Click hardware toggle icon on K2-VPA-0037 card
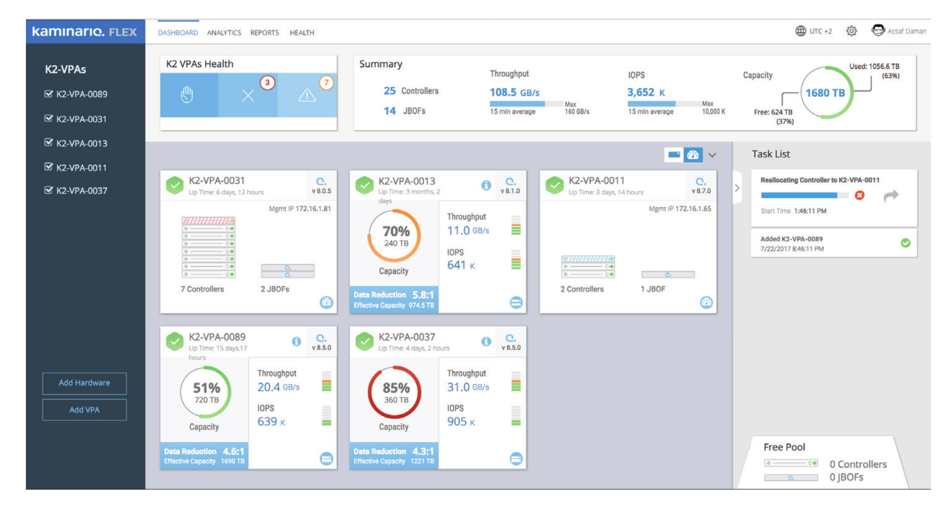950x517 pixels. click(516, 459)
